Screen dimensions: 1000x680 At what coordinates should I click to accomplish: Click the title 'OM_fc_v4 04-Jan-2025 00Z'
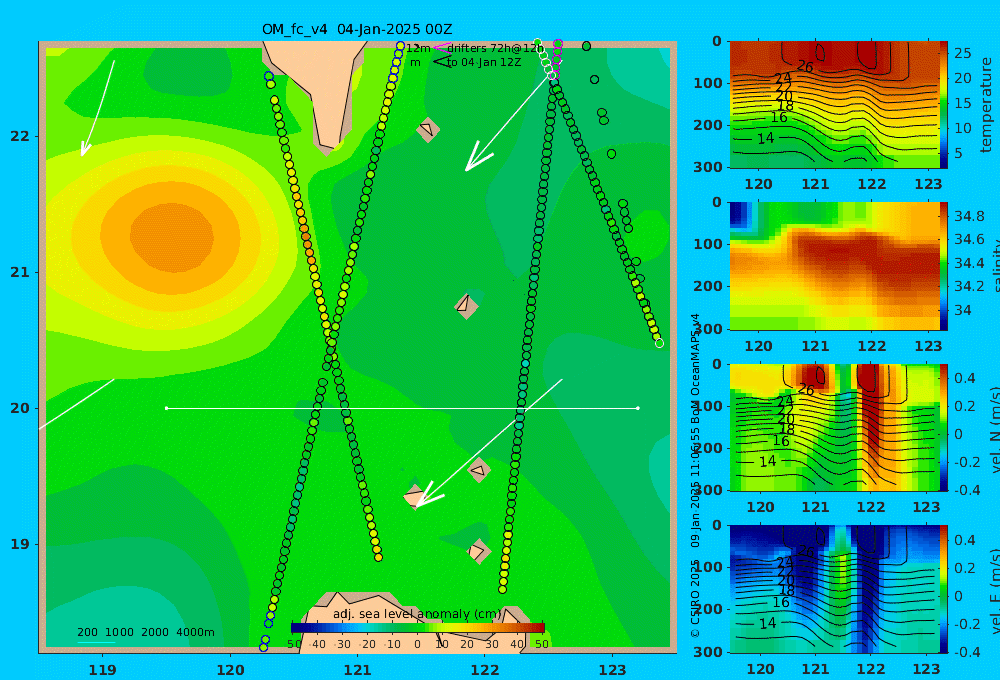[357, 29]
